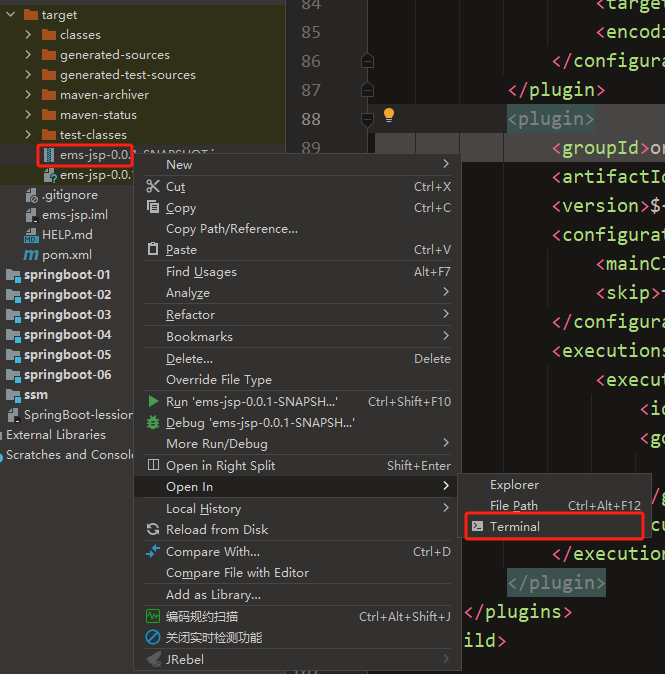Image resolution: width=665 pixels, height=674 pixels.
Task: Click the springboot-01 module folder icon
Action: [13, 275]
